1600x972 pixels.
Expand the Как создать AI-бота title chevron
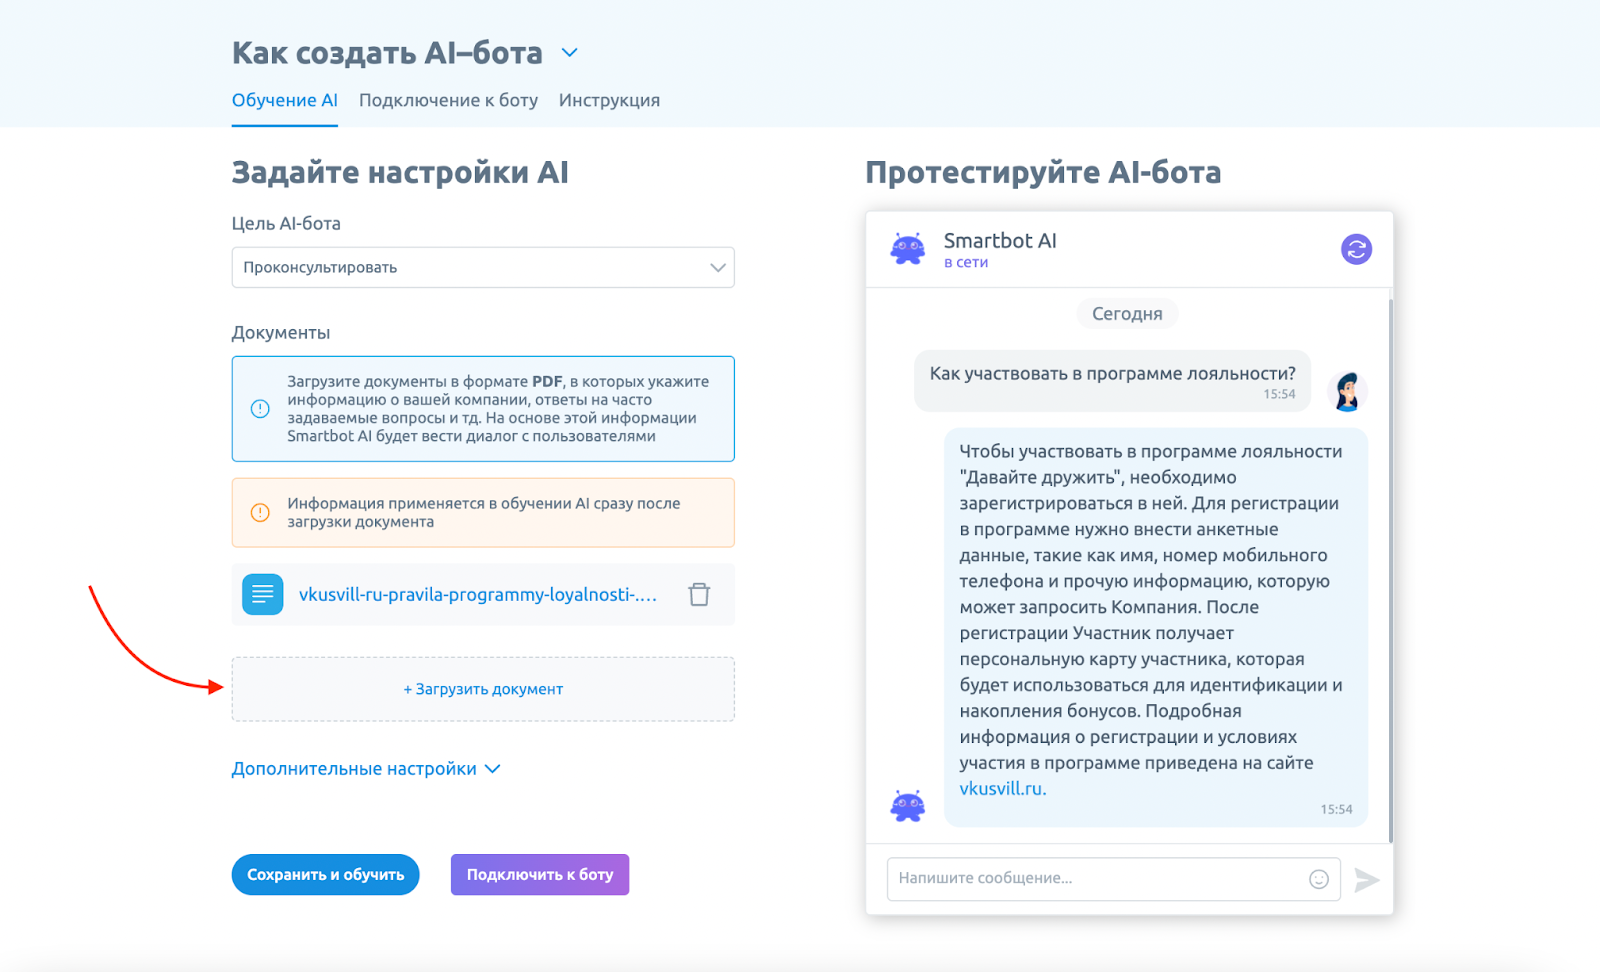(x=569, y=52)
